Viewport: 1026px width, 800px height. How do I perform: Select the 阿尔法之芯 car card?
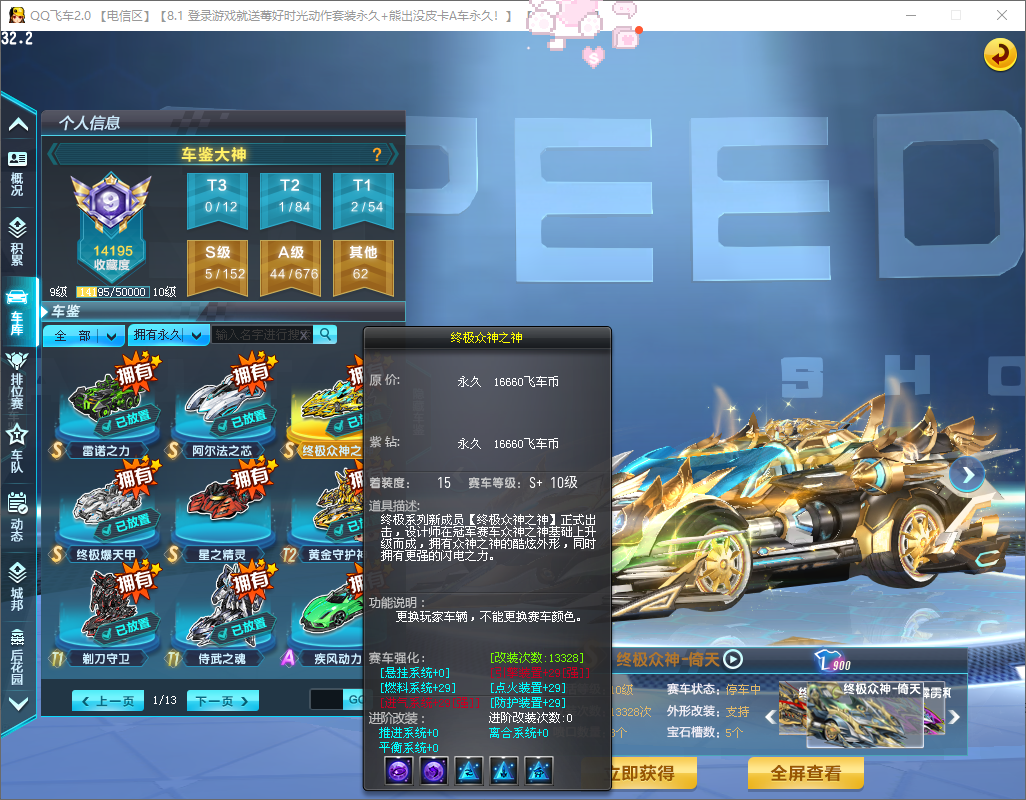(x=222, y=406)
